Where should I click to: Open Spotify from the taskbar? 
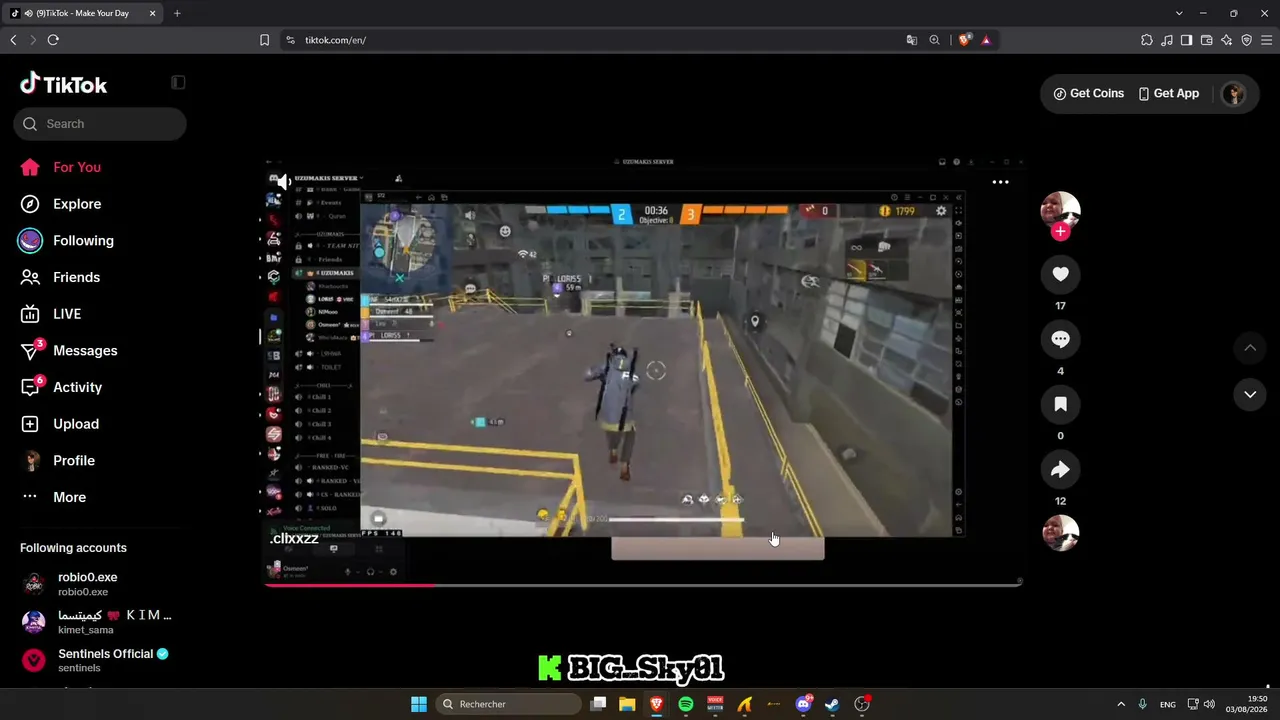pyautogui.click(x=686, y=704)
